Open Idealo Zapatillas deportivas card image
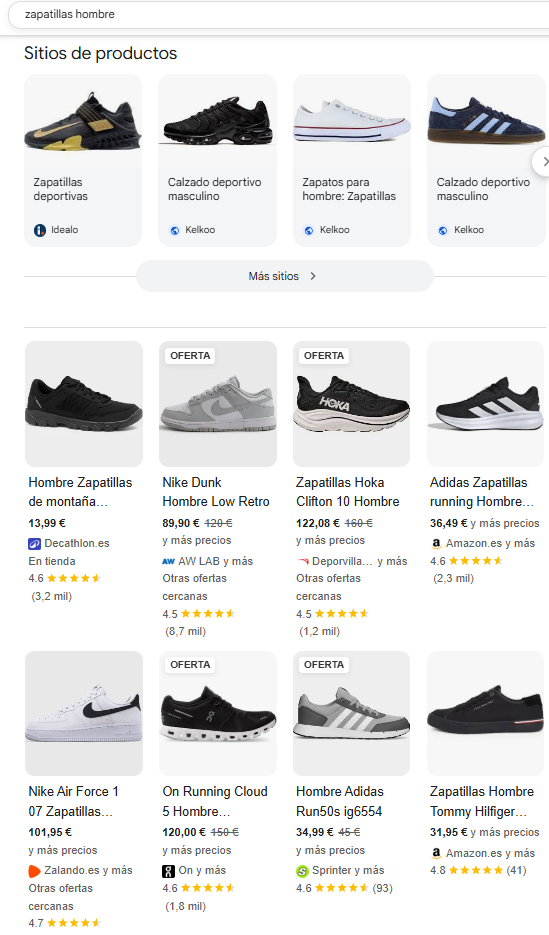Image resolution: width=549 pixels, height=935 pixels. coord(83,124)
